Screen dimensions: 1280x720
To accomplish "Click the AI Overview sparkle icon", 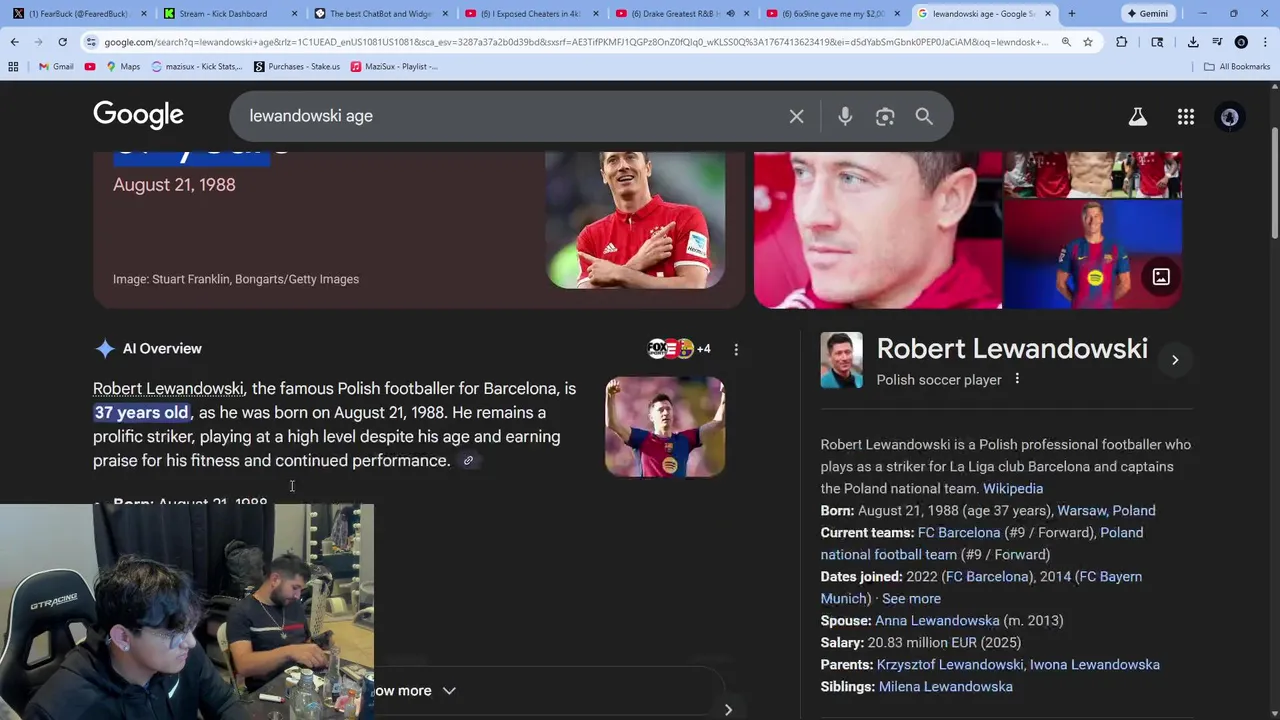I will pos(105,349).
